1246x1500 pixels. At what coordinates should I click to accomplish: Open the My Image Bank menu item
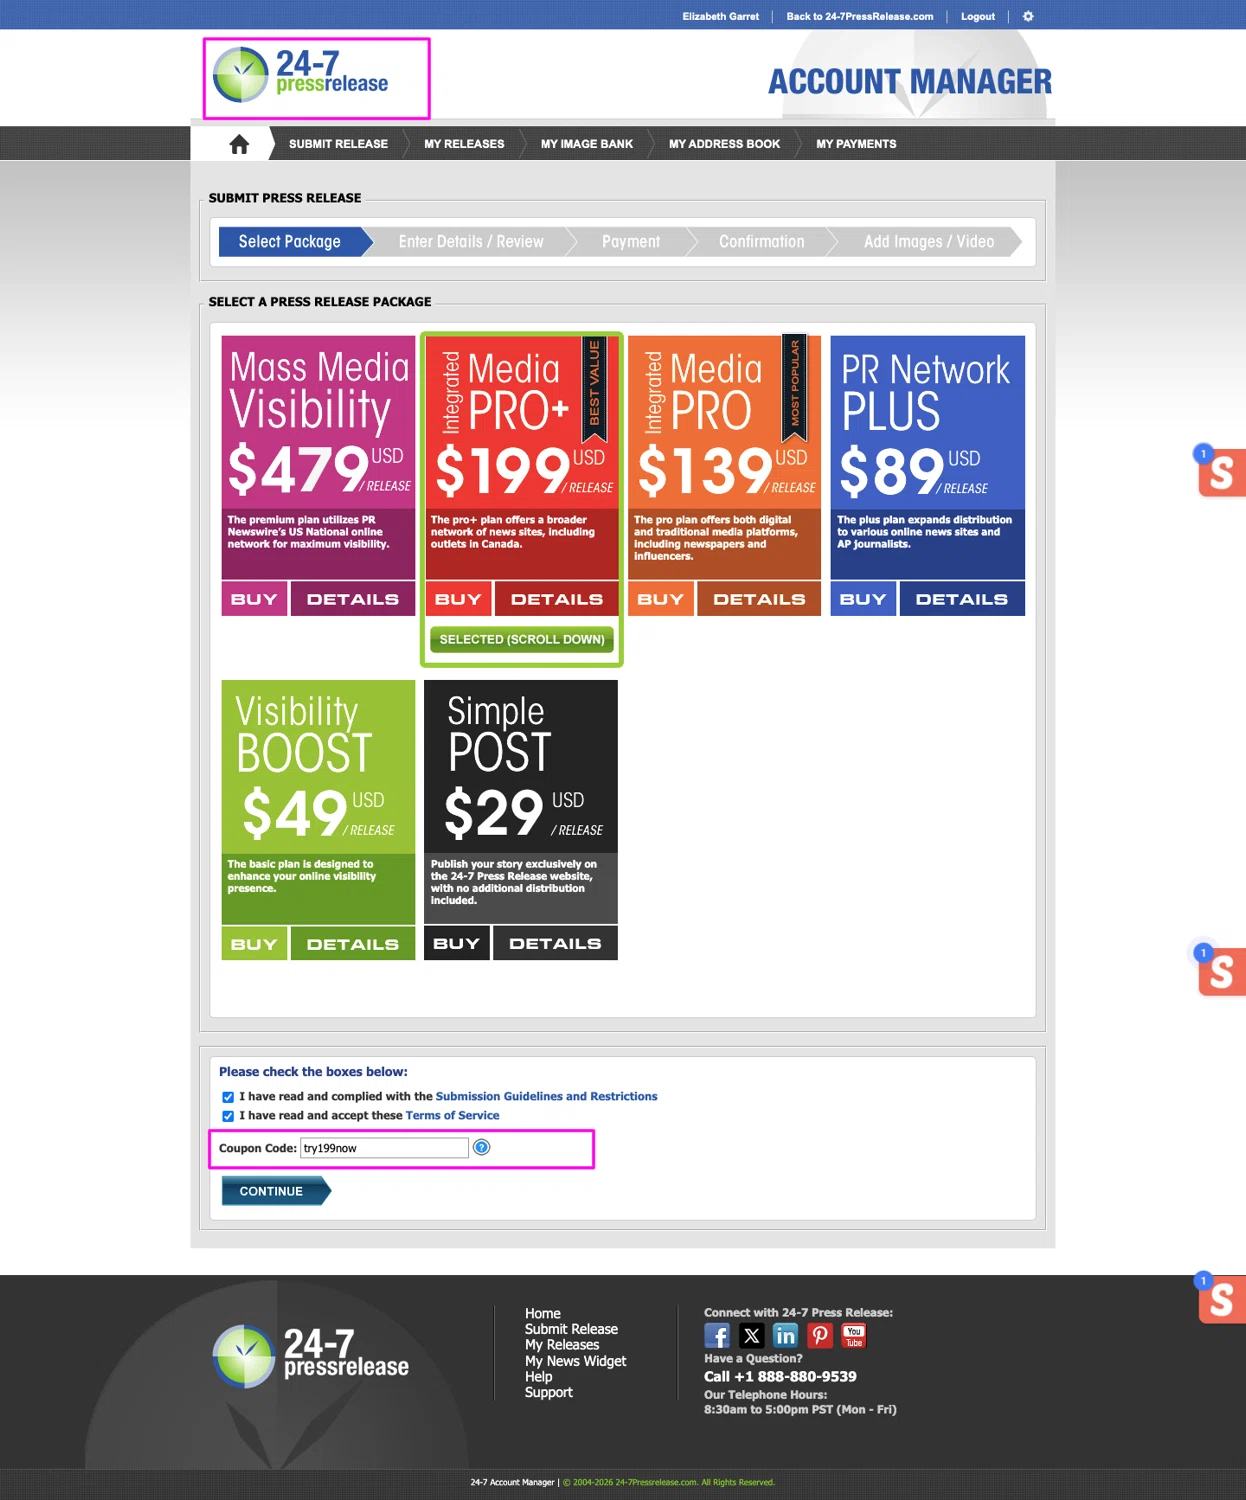587,144
